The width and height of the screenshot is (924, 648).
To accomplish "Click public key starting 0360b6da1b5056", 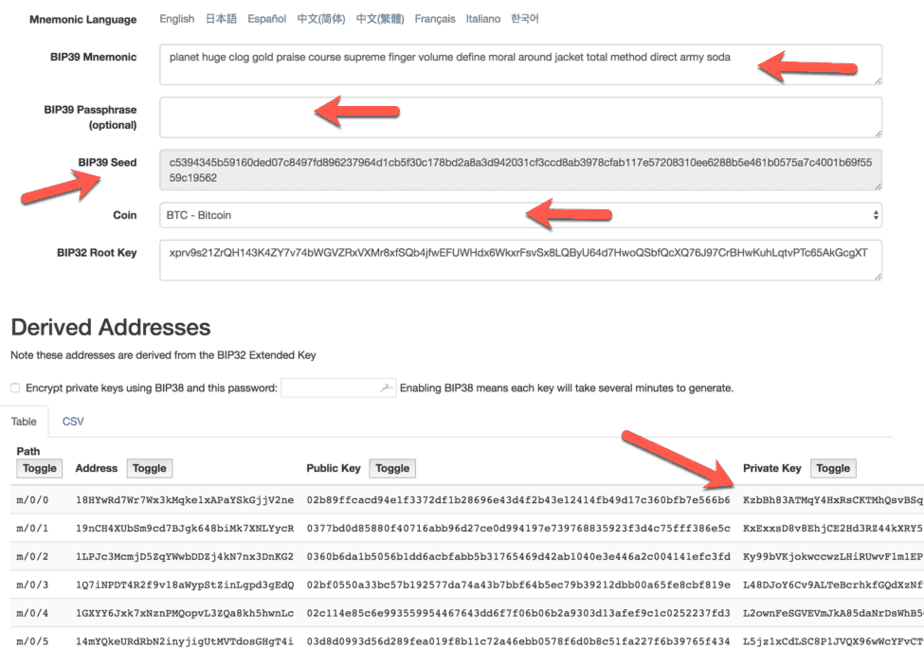I will pyautogui.click(x=519, y=557).
